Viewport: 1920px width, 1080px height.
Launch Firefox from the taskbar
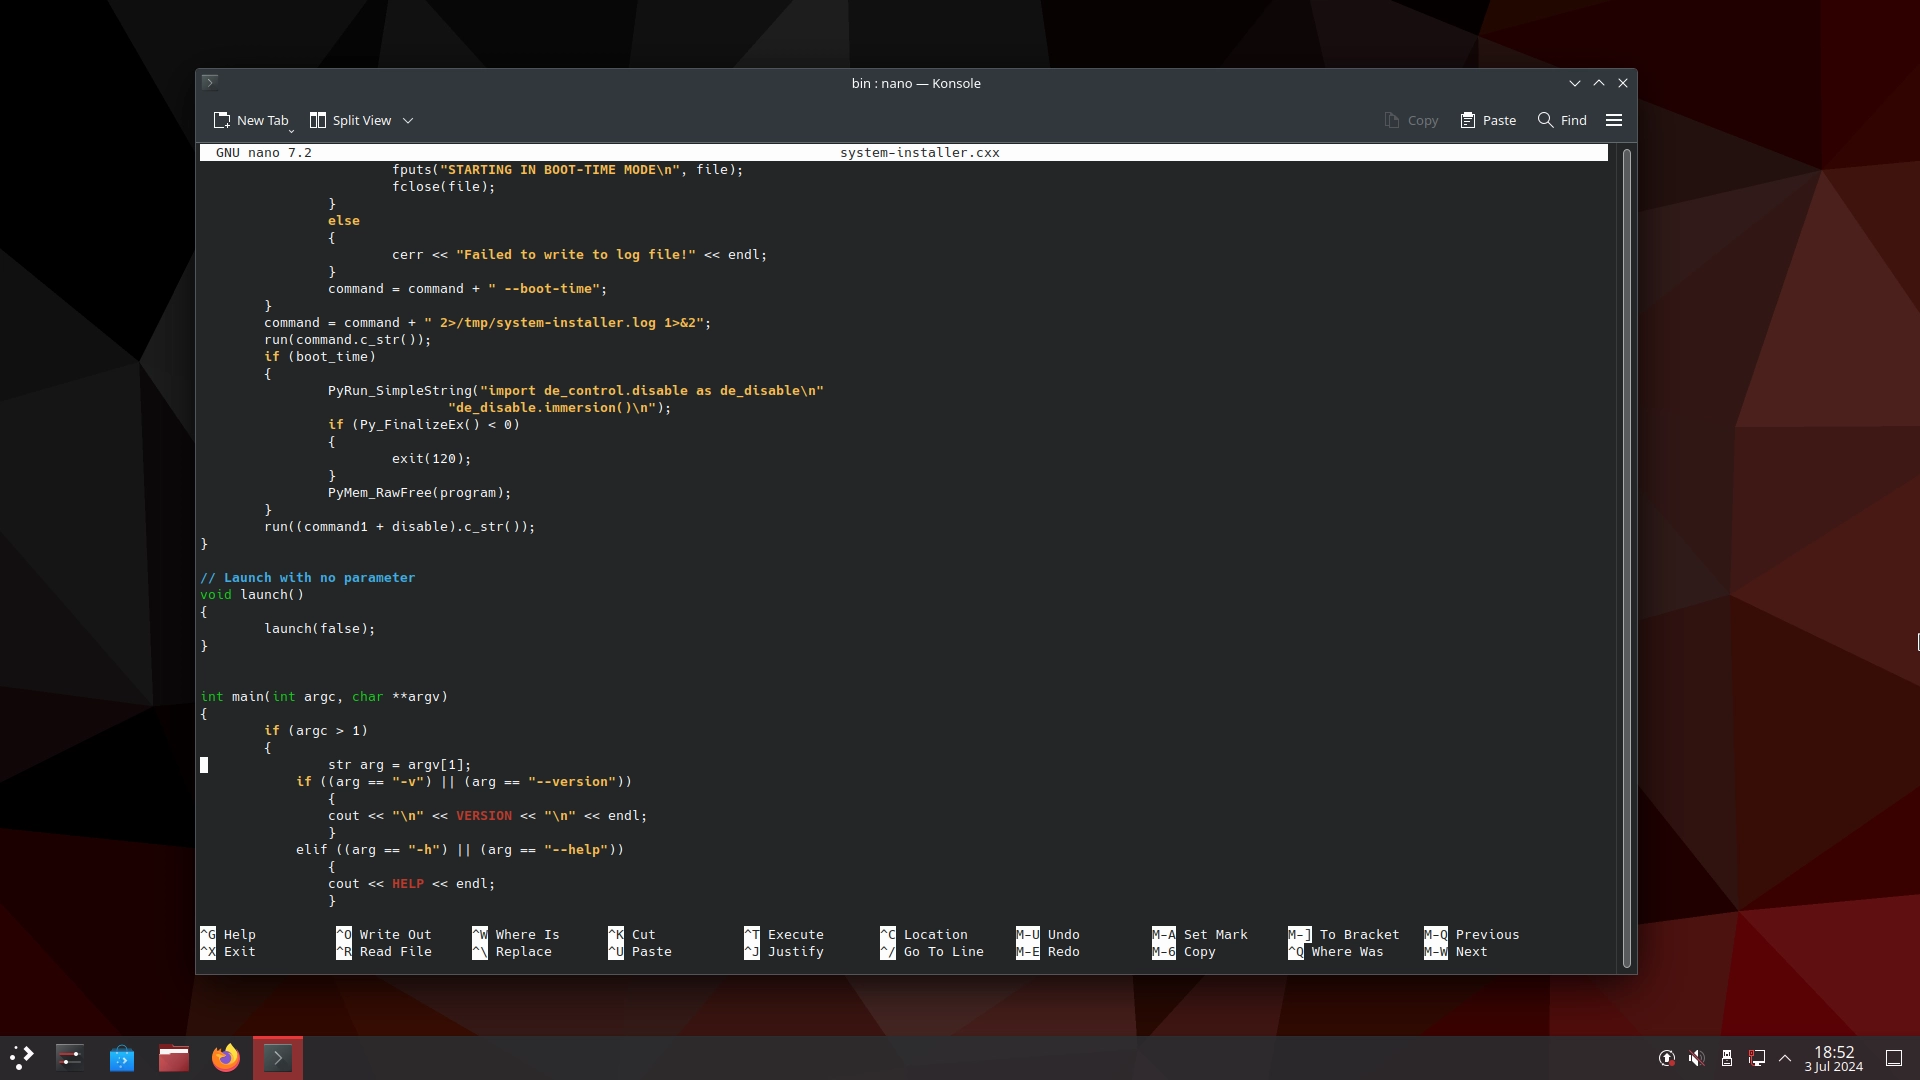[226, 1057]
